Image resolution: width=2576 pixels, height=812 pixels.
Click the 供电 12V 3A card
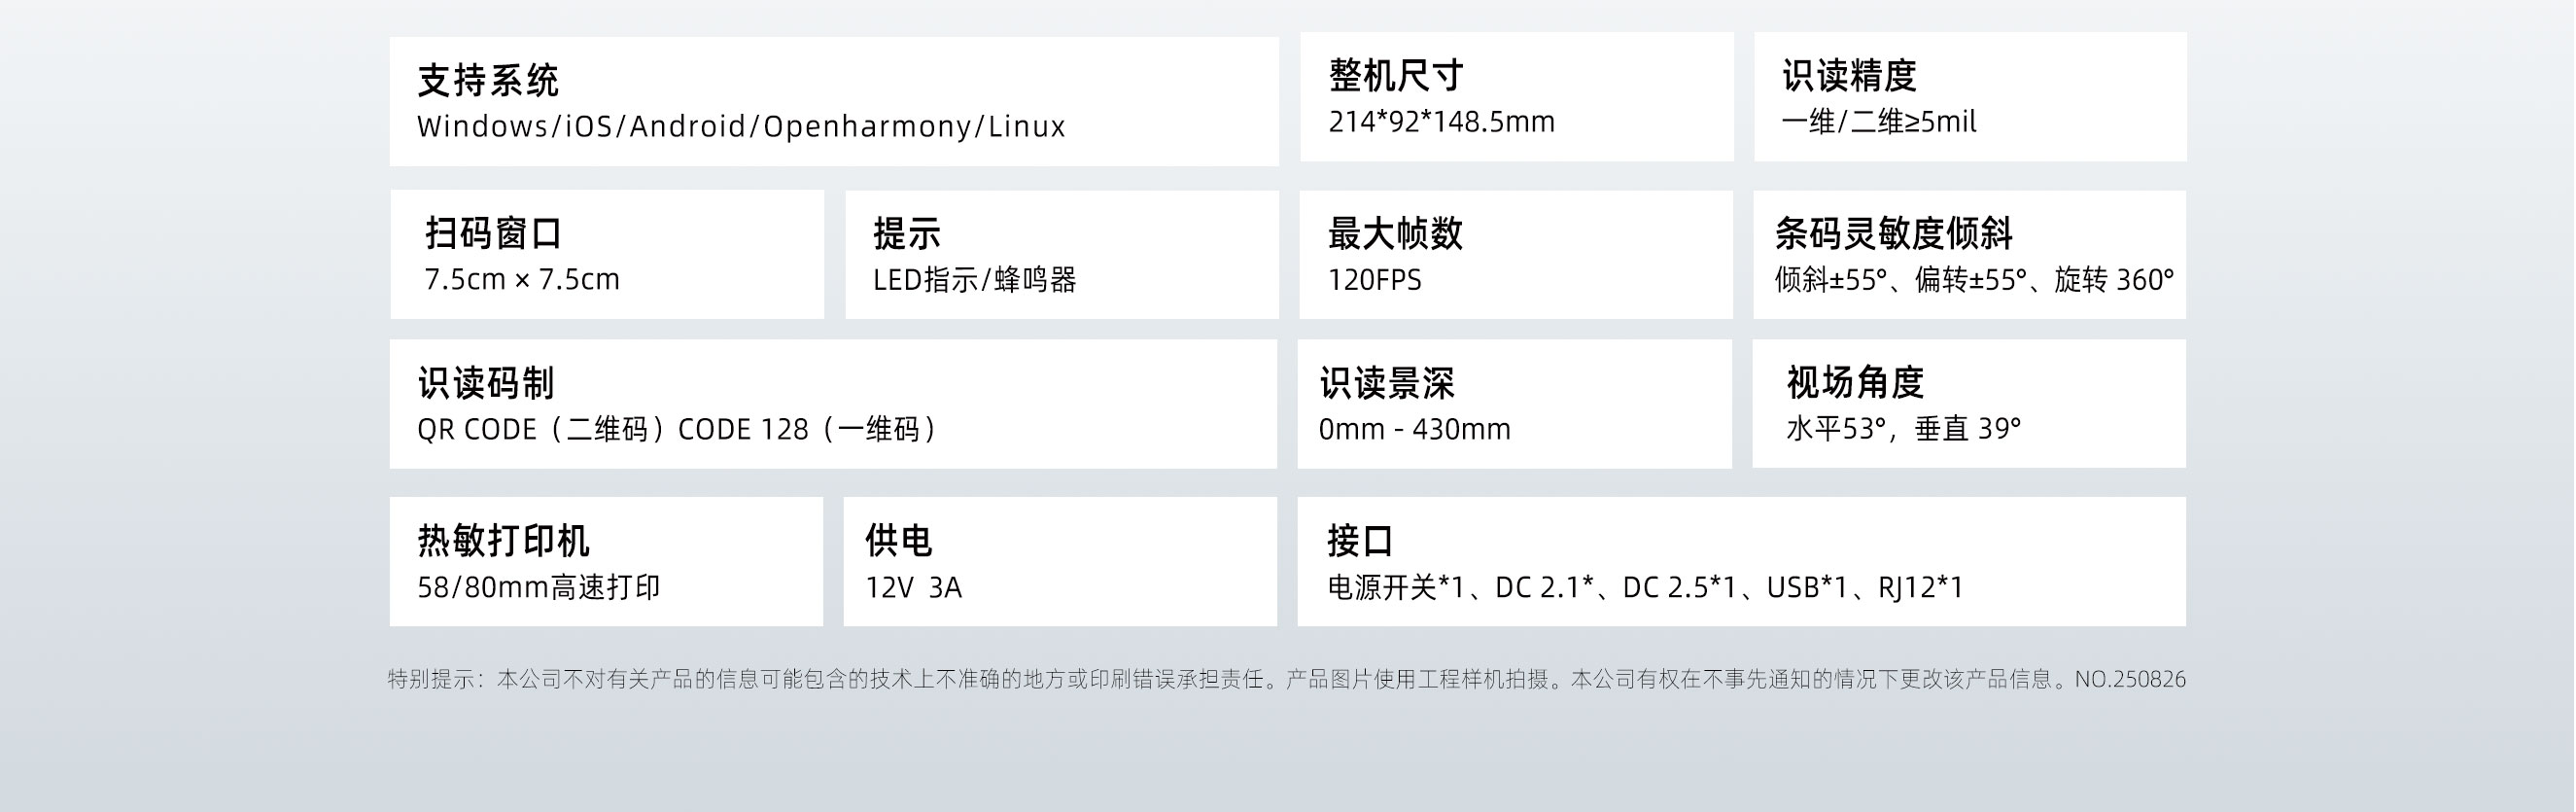point(1060,561)
